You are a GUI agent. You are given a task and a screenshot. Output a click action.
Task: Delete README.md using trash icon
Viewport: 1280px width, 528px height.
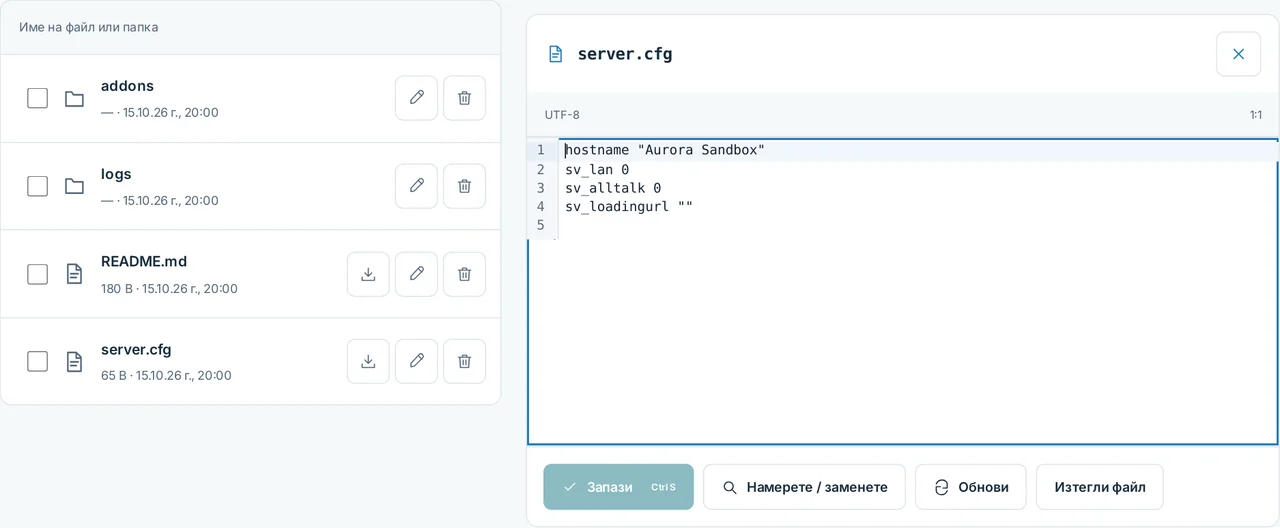(x=464, y=274)
